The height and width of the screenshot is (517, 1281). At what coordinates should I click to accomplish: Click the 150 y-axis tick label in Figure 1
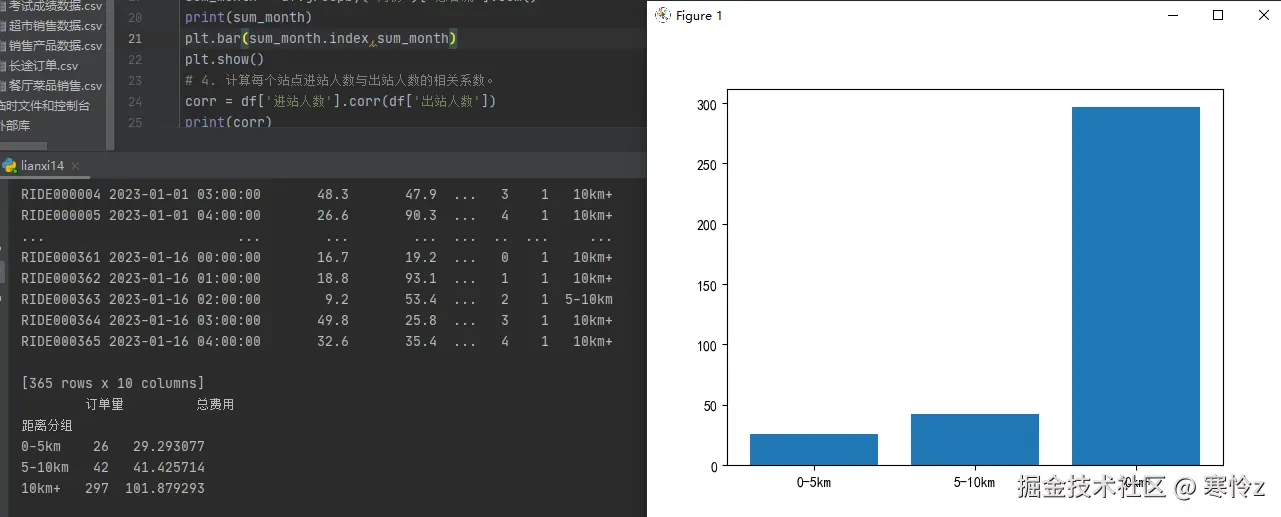709,285
